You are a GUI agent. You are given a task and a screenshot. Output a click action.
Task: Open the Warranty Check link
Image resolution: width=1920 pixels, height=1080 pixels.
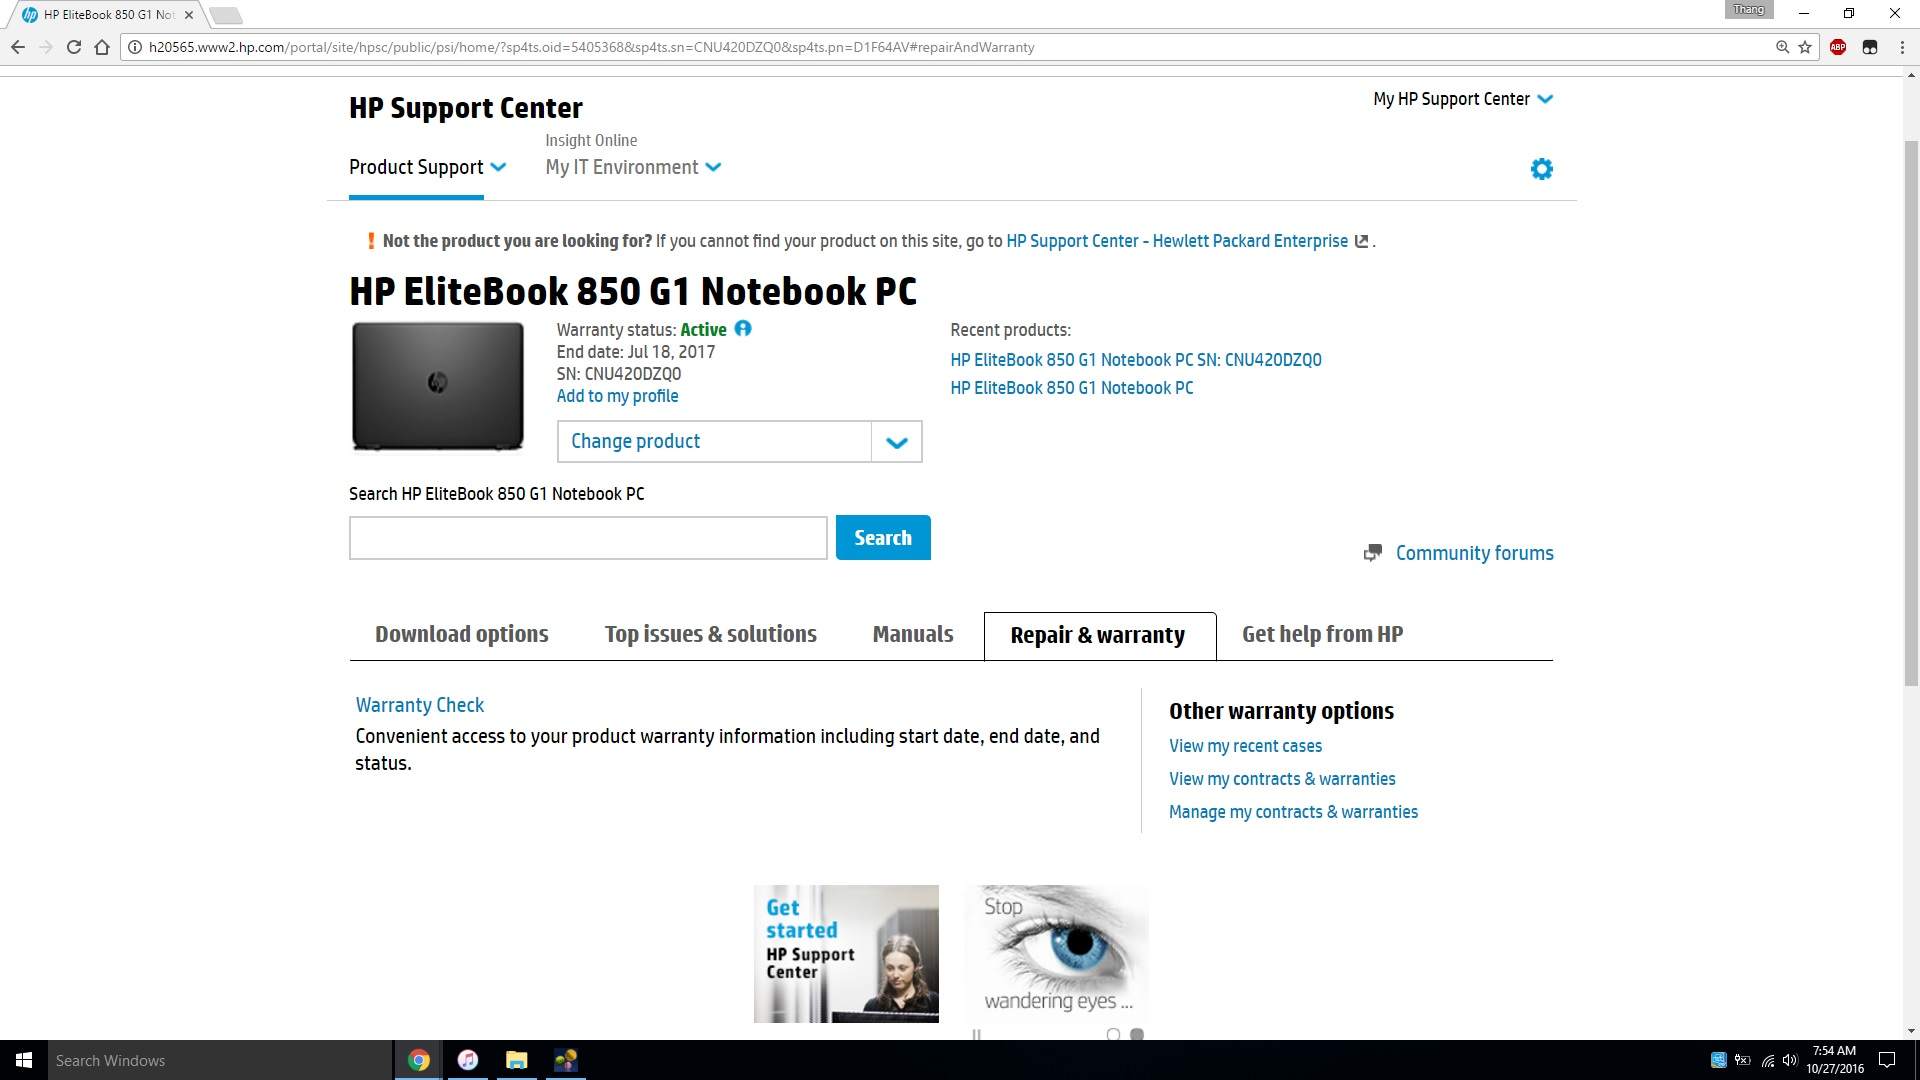420,705
